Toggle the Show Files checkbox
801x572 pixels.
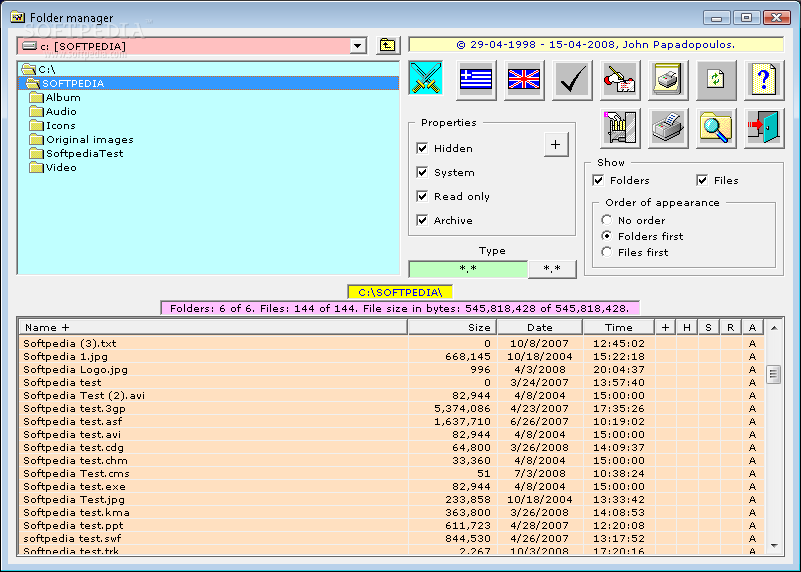click(x=702, y=180)
